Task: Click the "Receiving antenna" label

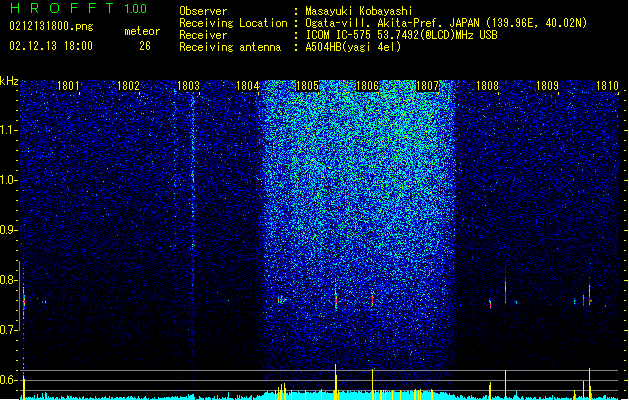Action: click(x=230, y=47)
